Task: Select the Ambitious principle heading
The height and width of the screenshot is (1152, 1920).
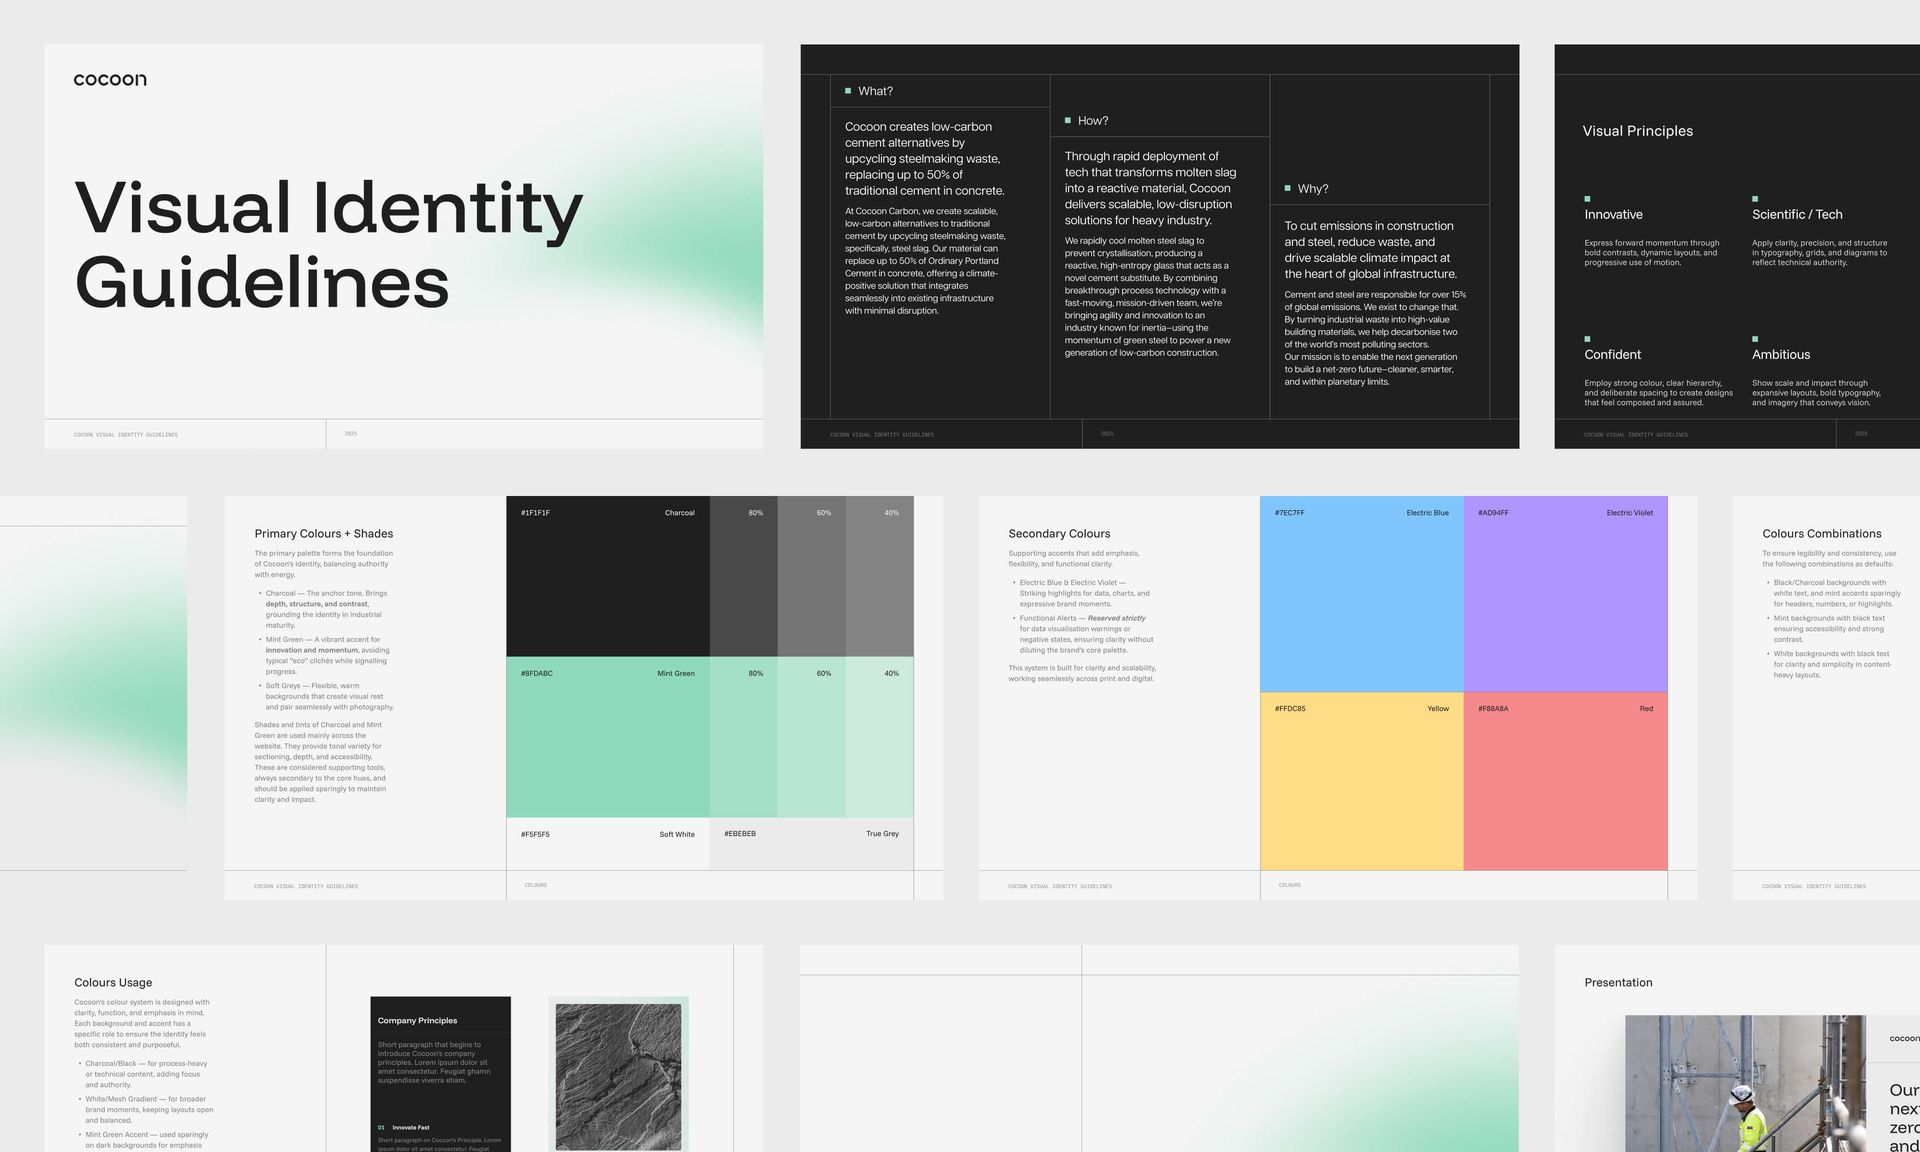Action: point(1781,354)
